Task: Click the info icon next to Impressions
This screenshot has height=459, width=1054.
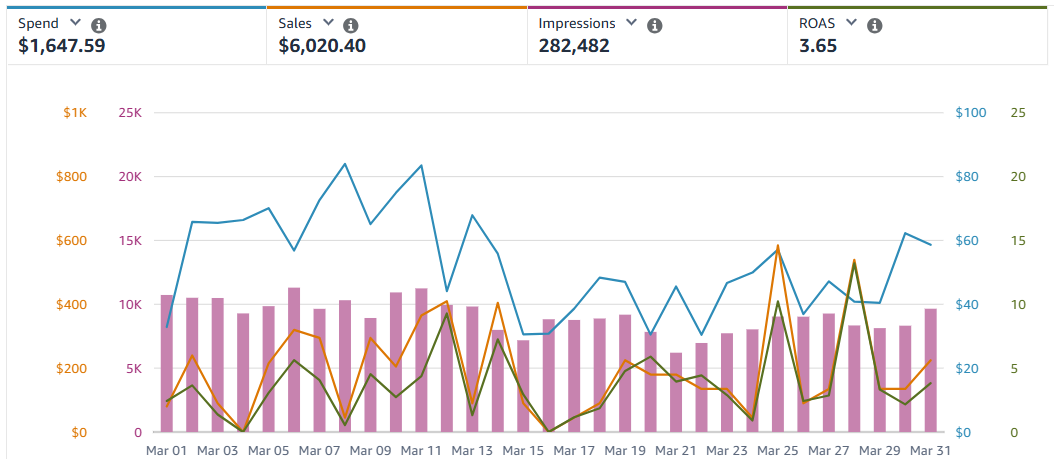Action: pos(654,24)
